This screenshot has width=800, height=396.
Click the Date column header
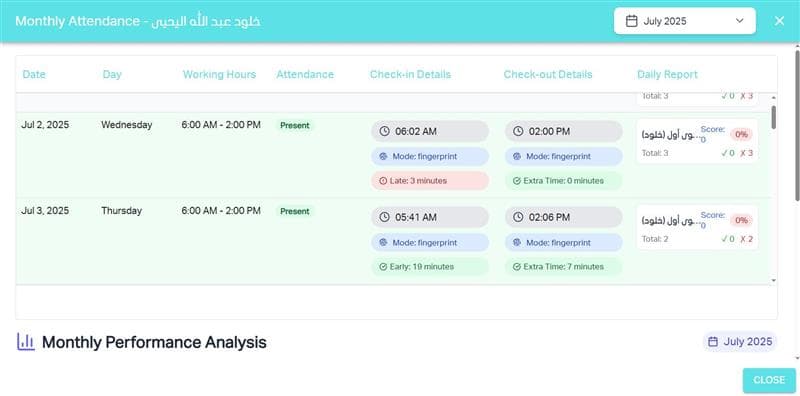34,75
